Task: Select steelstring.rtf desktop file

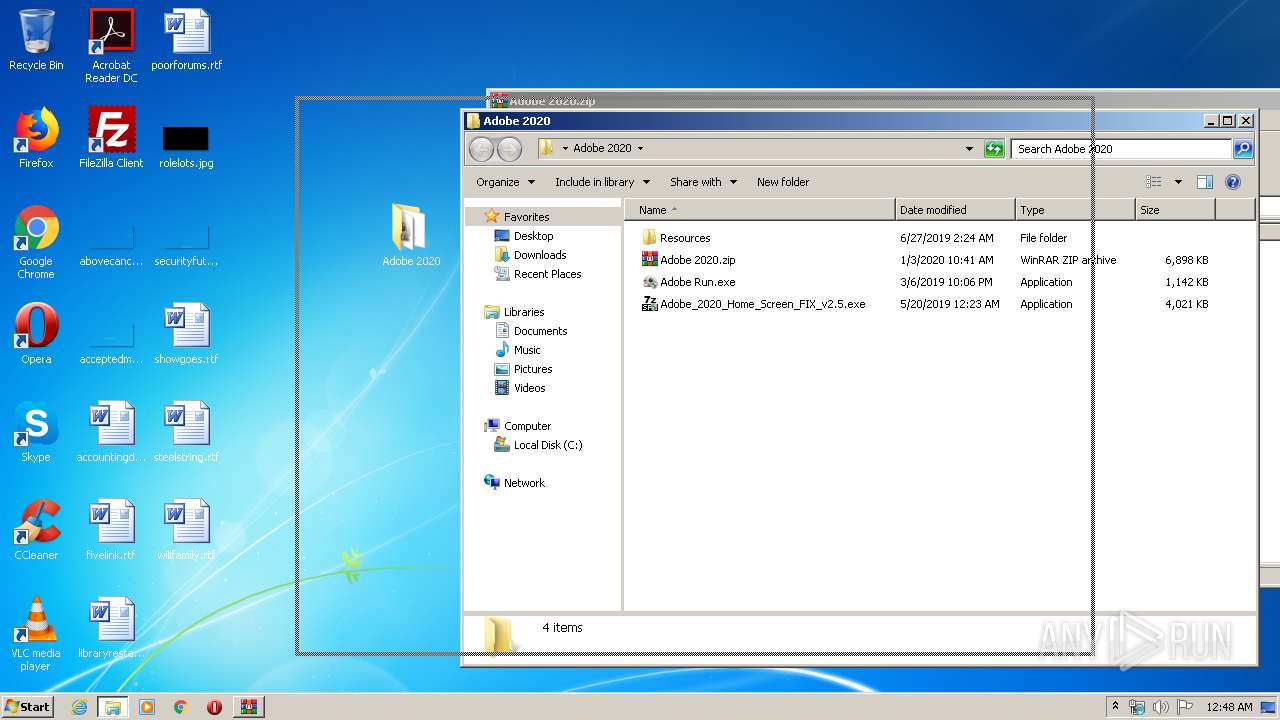Action: point(186,432)
